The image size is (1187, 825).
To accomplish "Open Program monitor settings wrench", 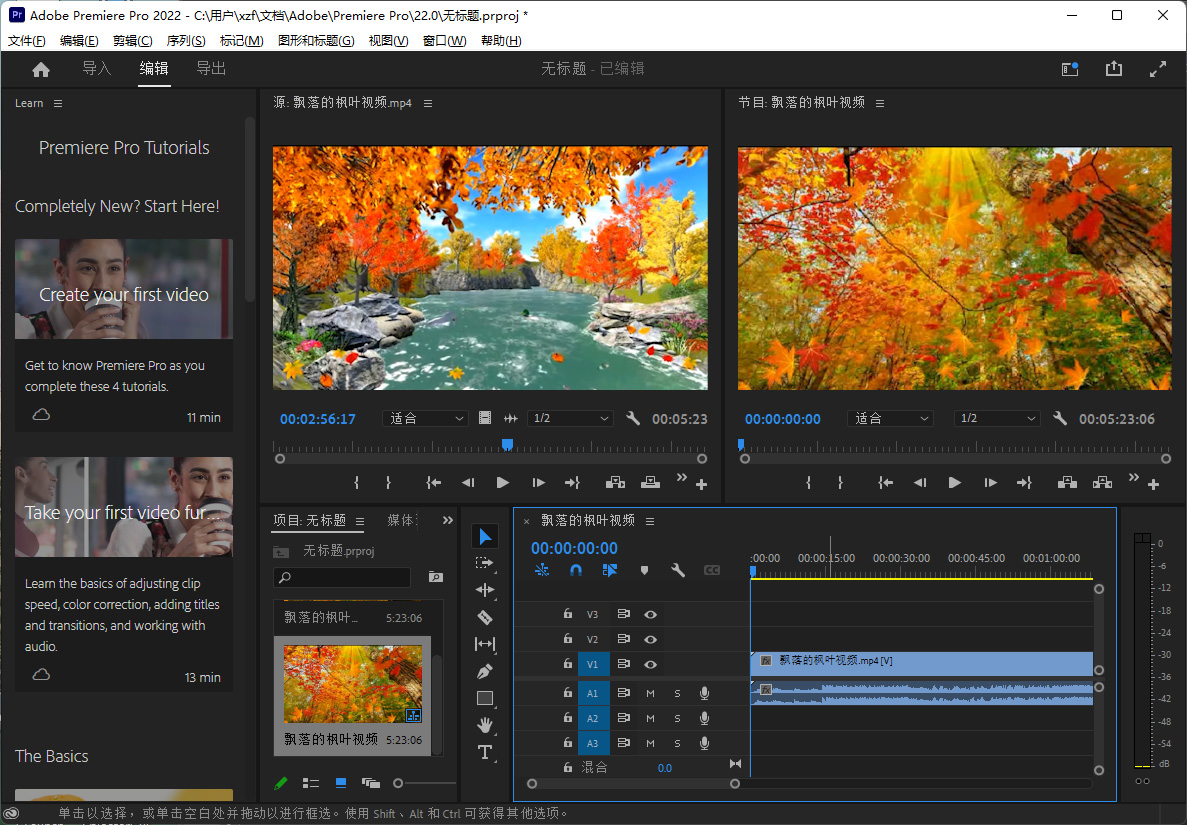I will coord(1060,418).
